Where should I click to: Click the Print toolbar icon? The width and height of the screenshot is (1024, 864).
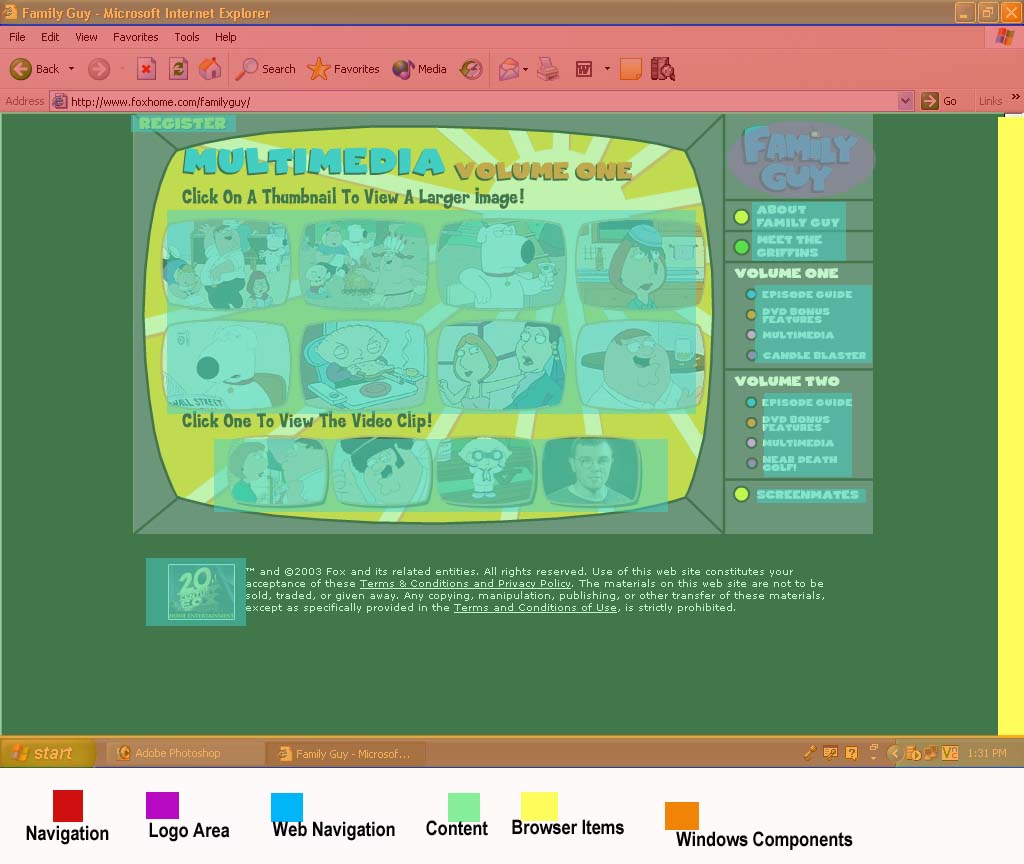[x=548, y=69]
